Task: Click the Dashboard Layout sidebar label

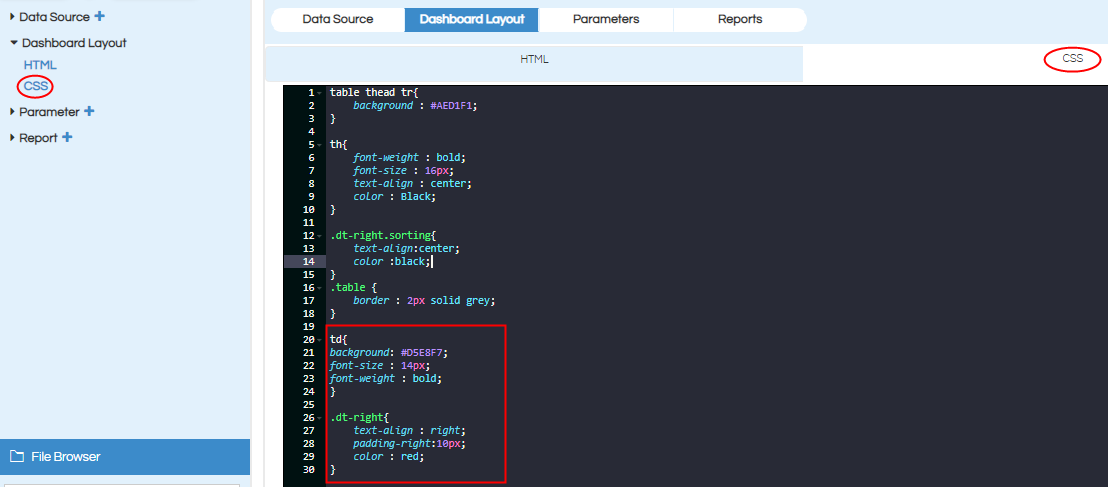Action: [x=74, y=43]
